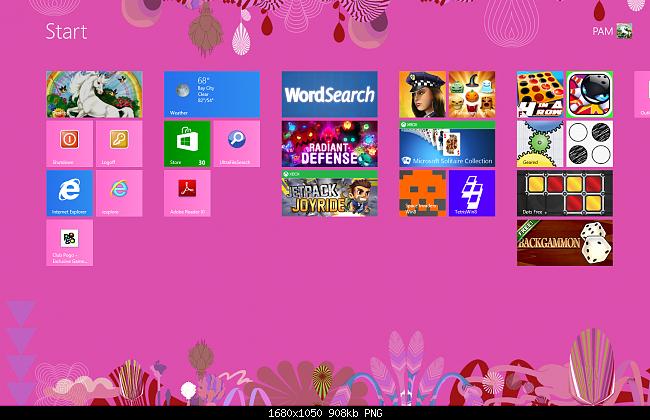Image resolution: width=650 pixels, height=420 pixels.
Task: Open the black and white circles tile
Action: pyautogui.click(x=589, y=144)
